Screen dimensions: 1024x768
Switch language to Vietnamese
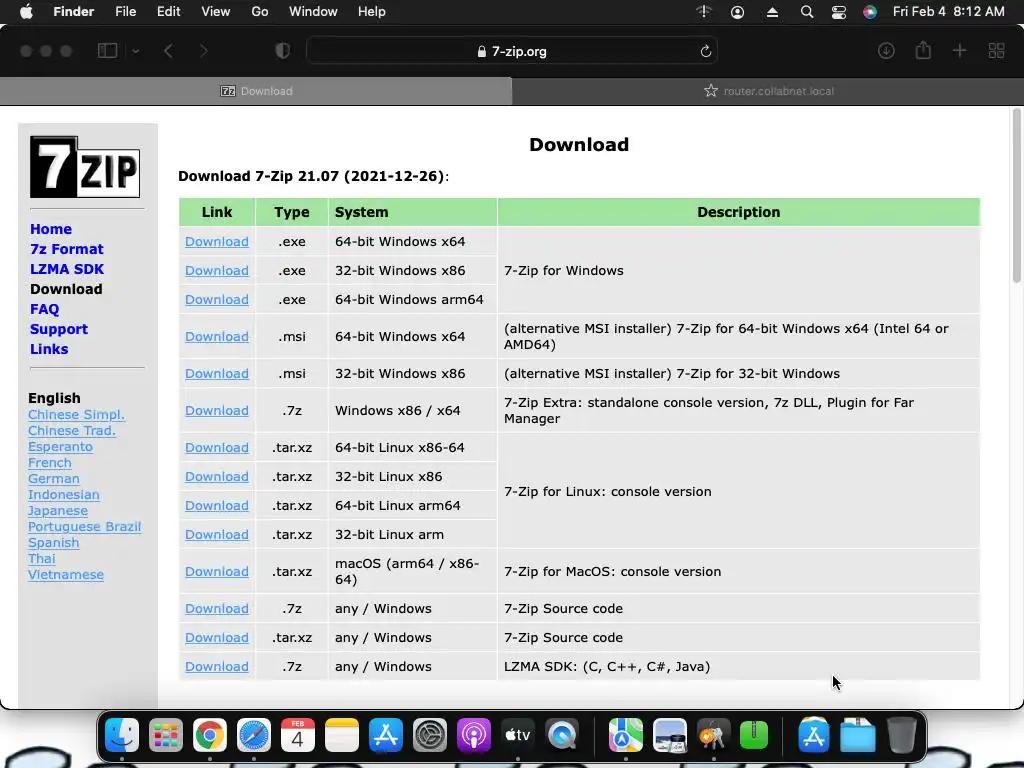[x=66, y=575]
